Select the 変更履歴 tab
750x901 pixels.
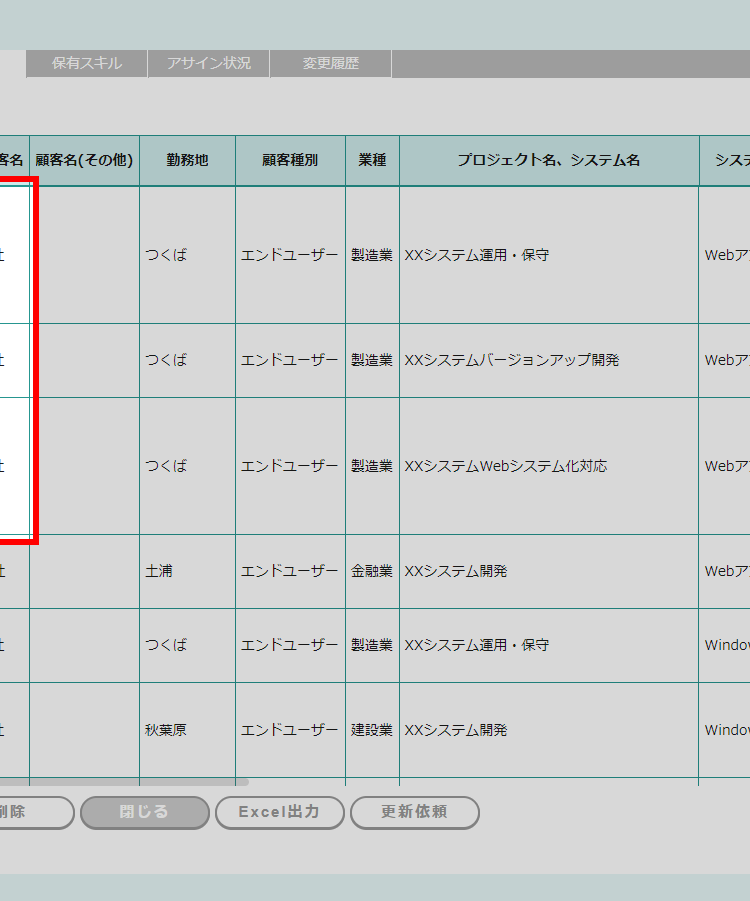pos(331,63)
